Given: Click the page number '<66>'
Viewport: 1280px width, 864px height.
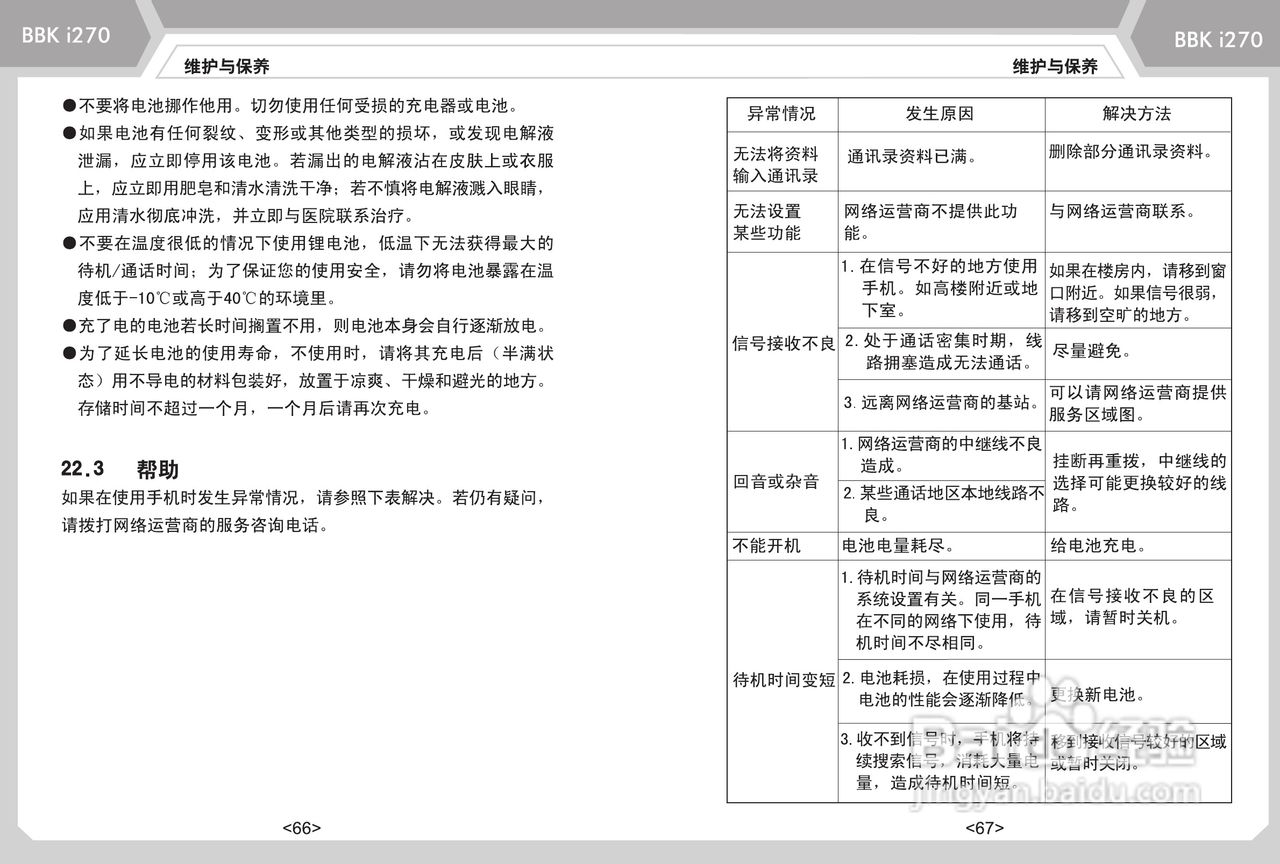Looking at the screenshot, I should (302, 827).
